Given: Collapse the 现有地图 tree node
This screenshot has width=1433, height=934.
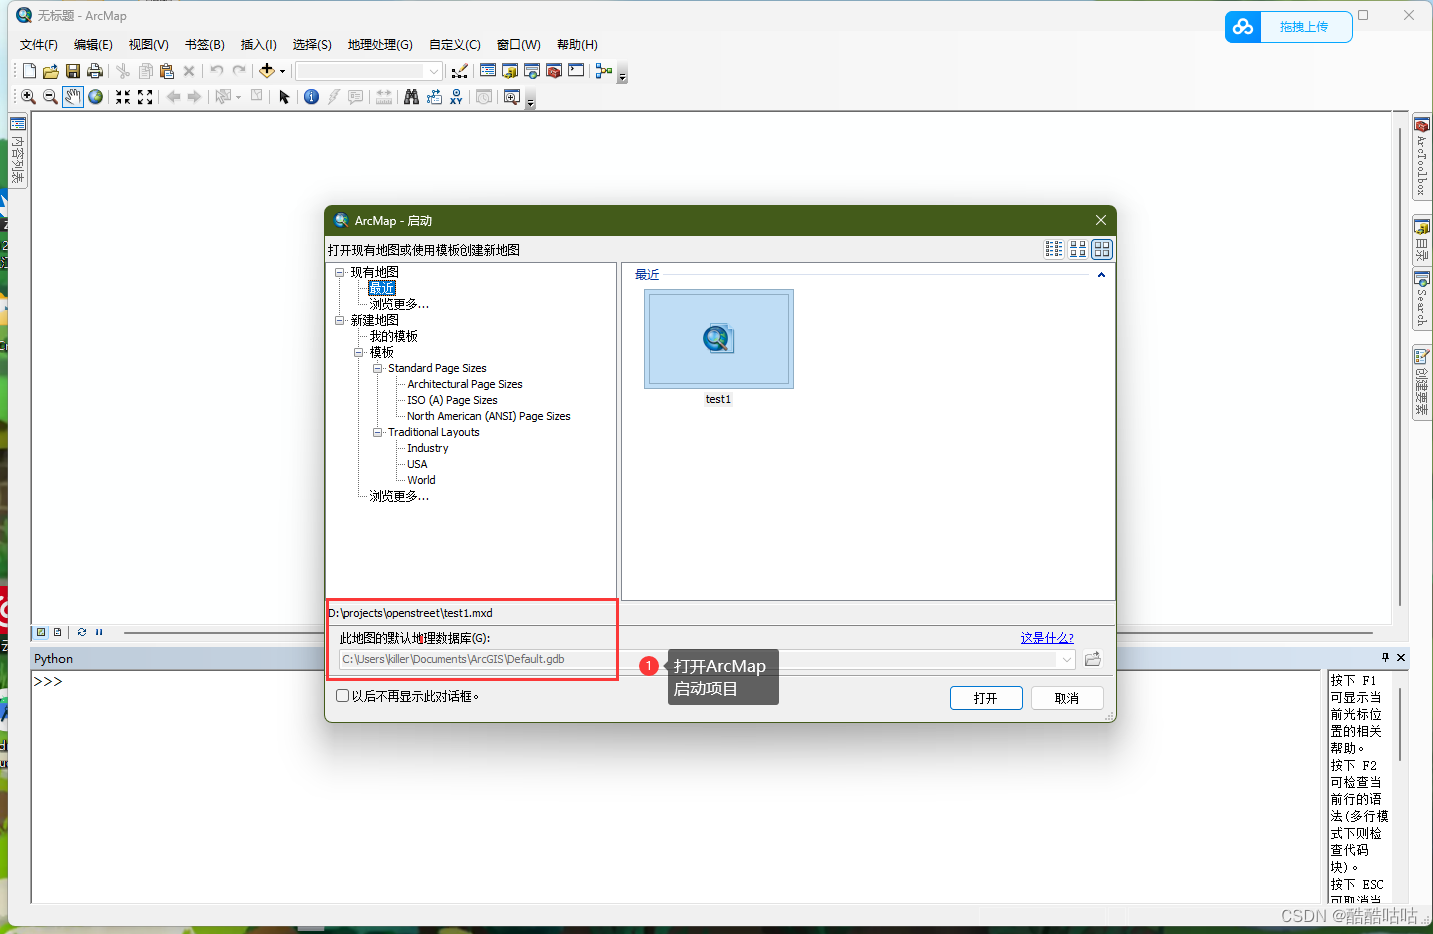Looking at the screenshot, I should [x=340, y=272].
